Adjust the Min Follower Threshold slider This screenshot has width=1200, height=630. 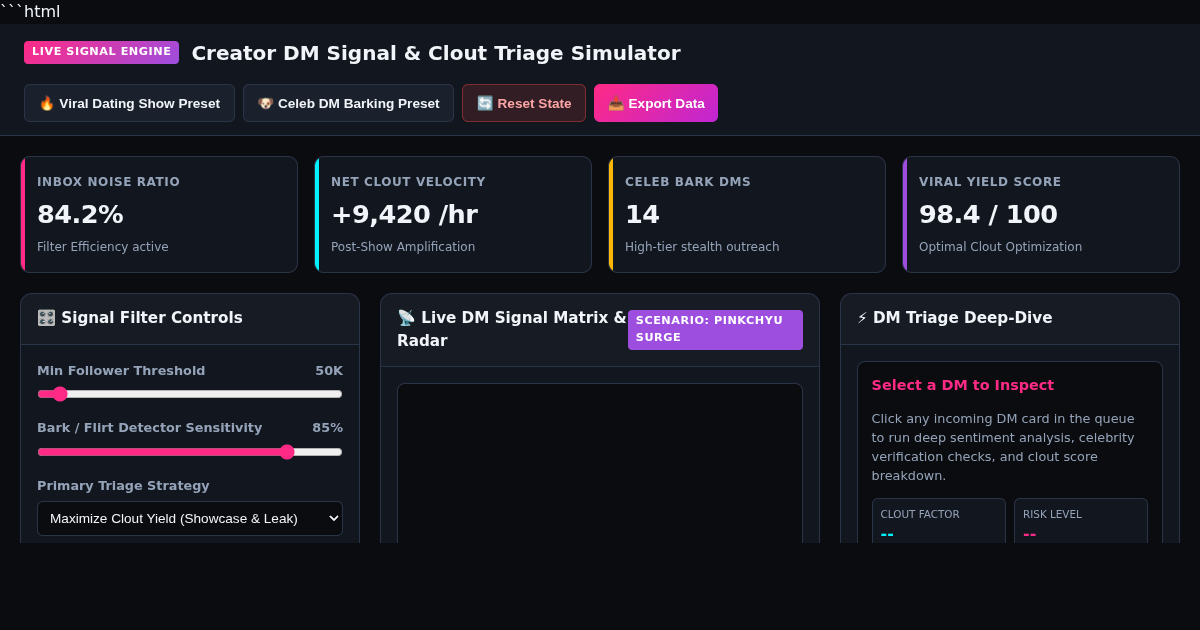point(190,394)
